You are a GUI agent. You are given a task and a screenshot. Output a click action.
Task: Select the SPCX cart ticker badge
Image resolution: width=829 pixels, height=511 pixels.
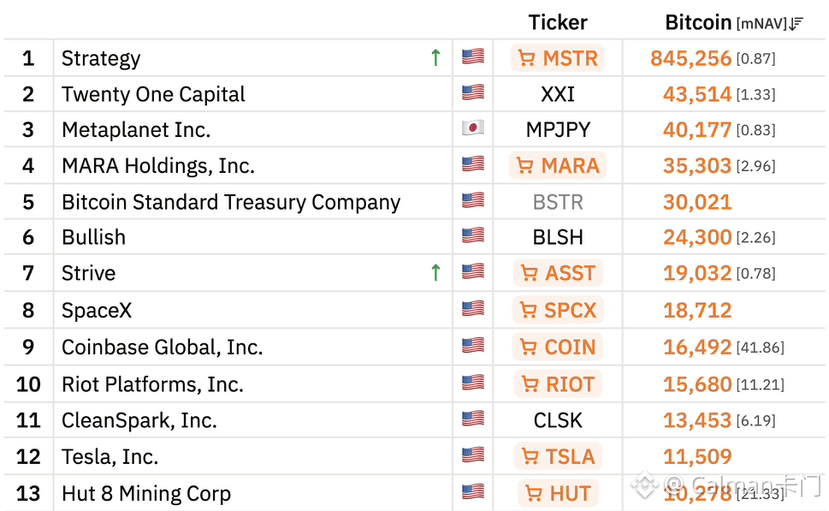[x=558, y=310]
